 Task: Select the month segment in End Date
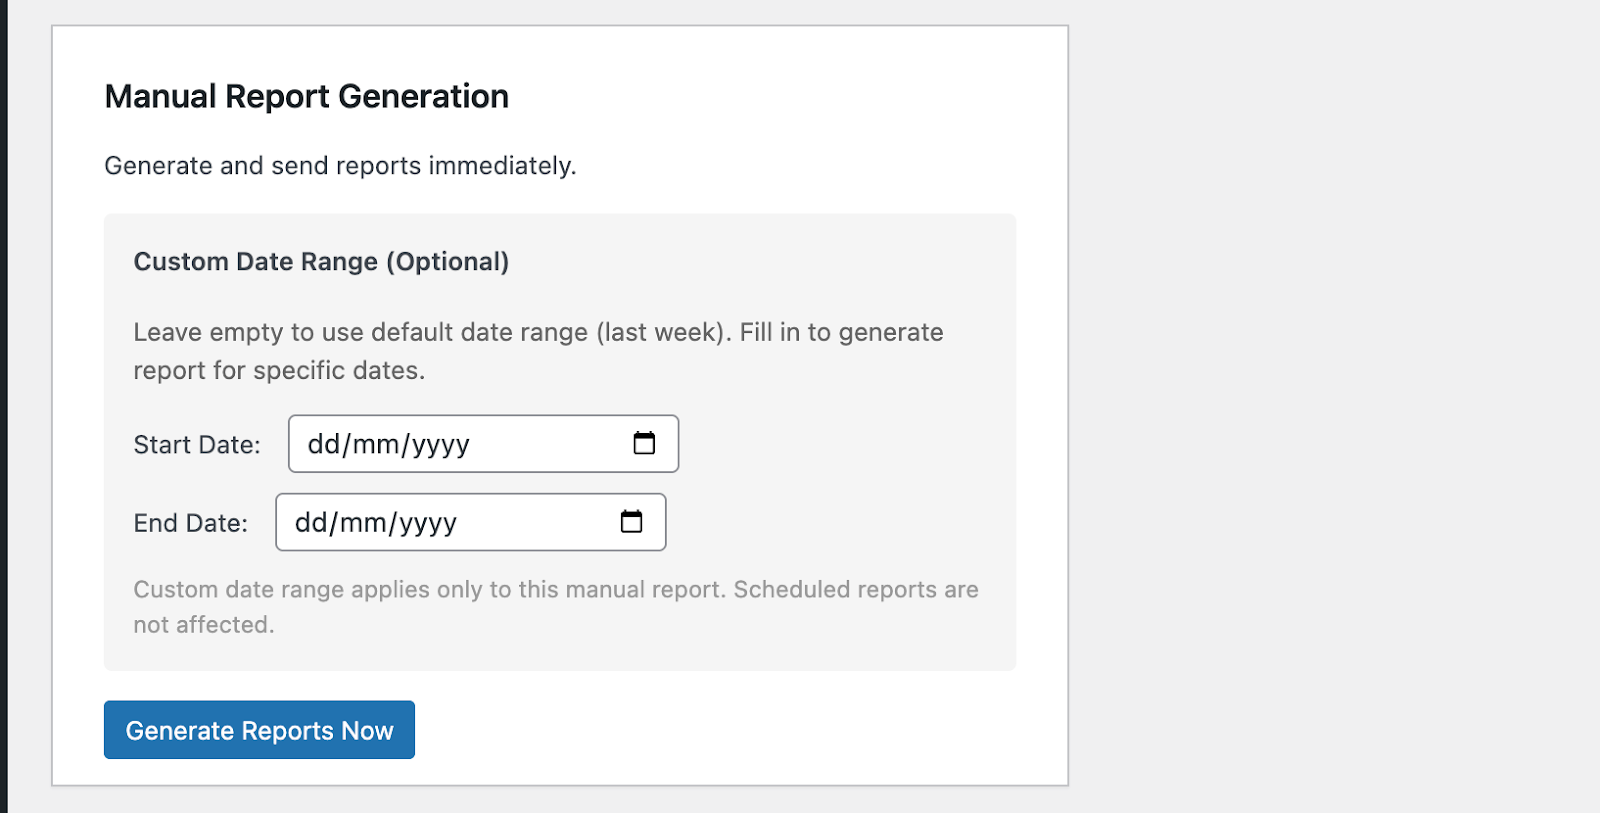tap(363, 522)
